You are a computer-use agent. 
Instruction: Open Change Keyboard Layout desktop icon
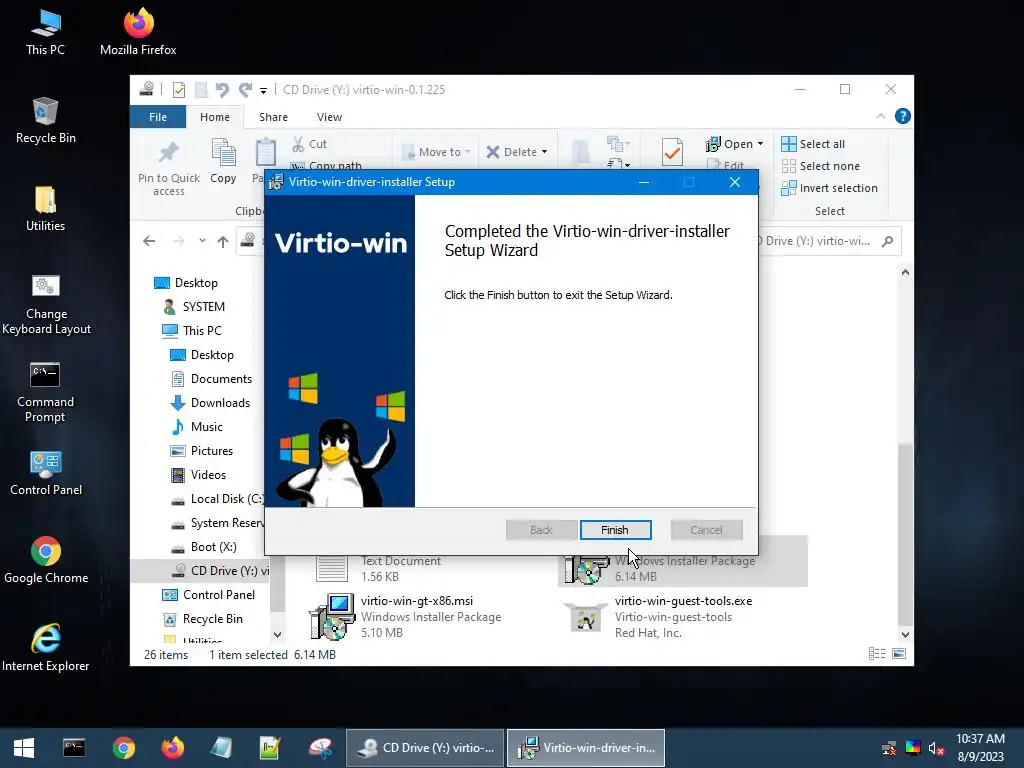(46, 305)
